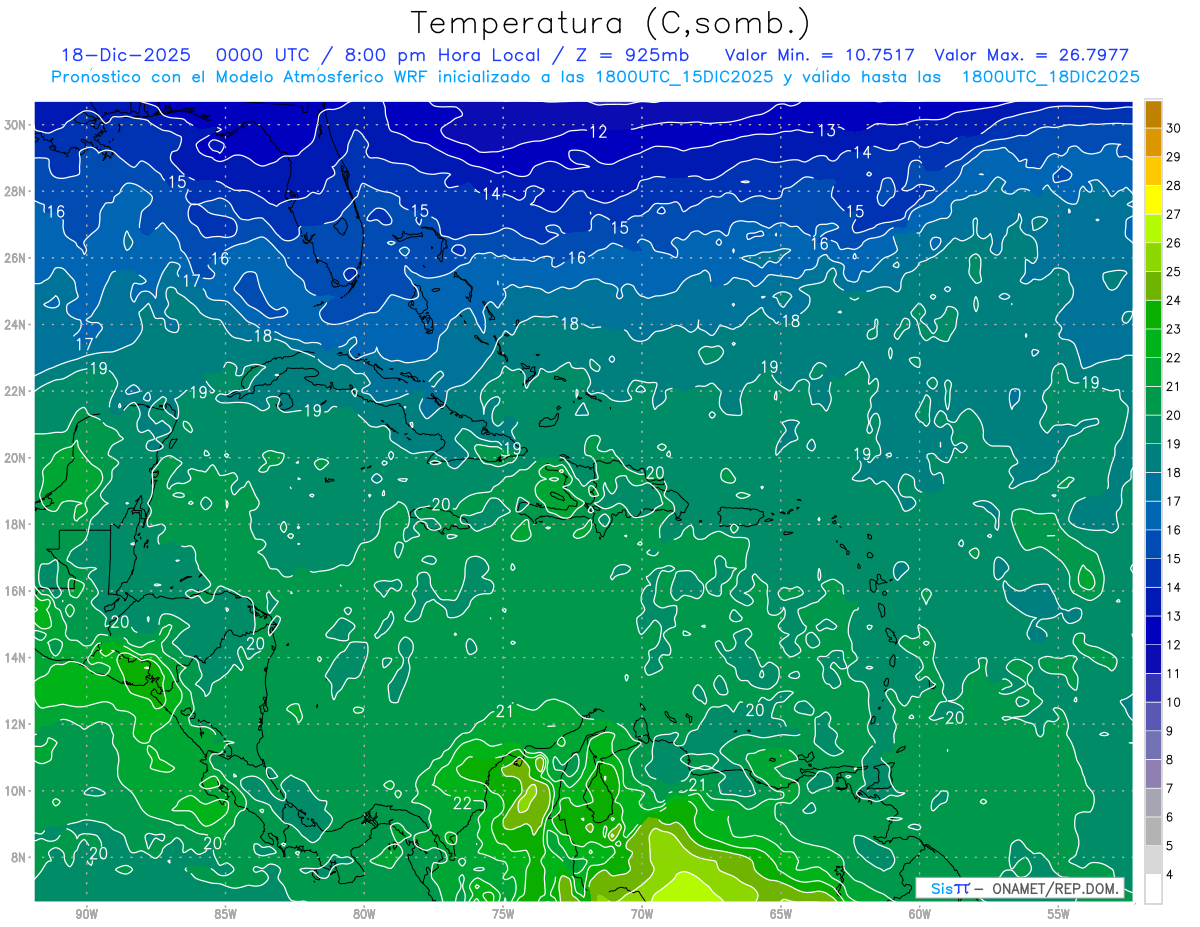Viewport: 1200px width, 927px height.
Task: Click the purple swatch between 7 and 8
Action: pyautogui.click(x=1154, y=775)
